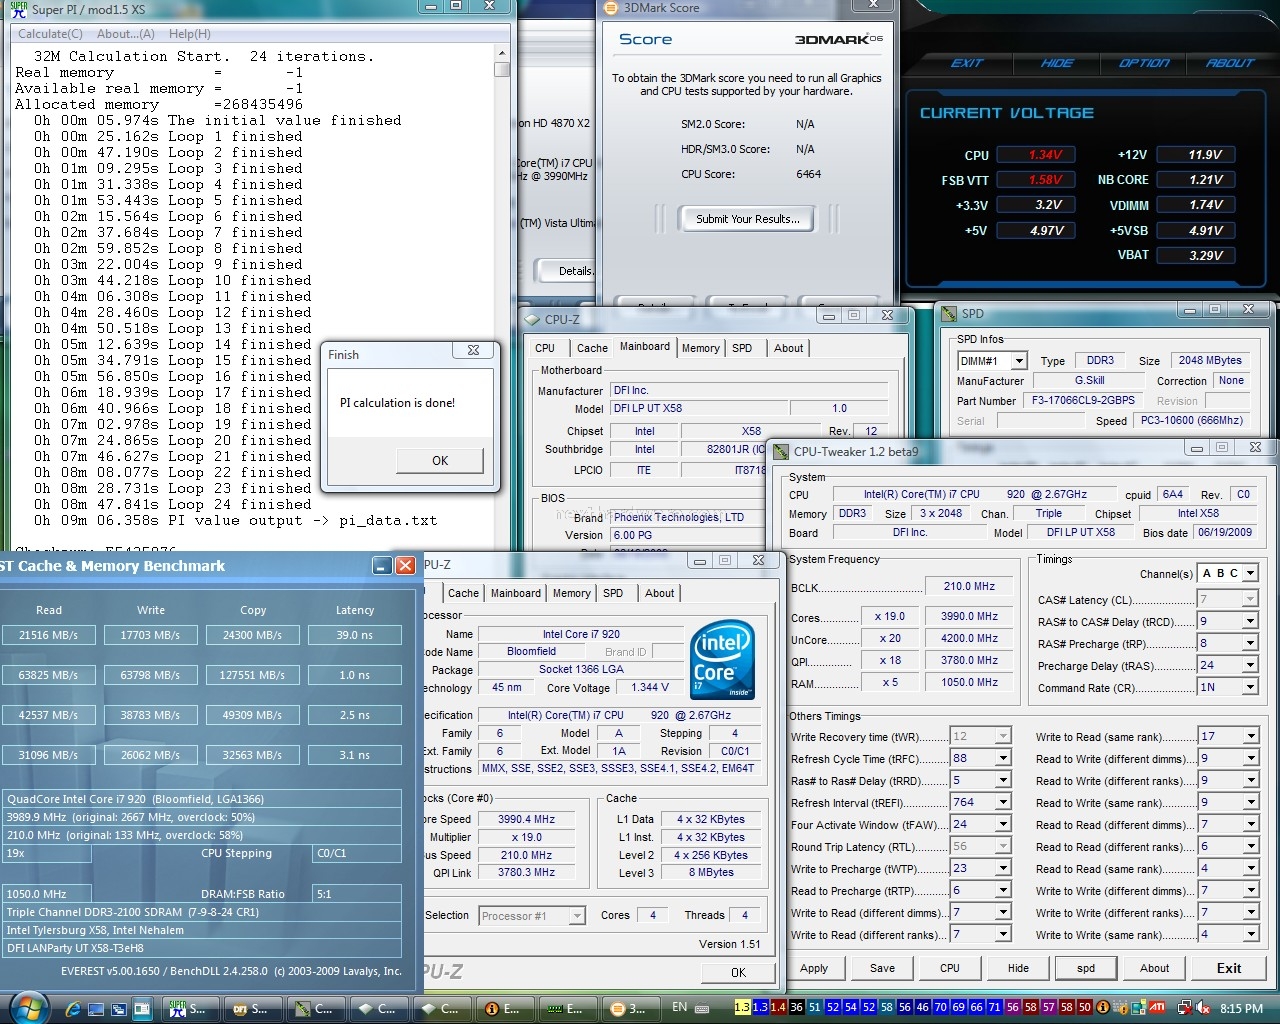Close the Cache & Memory Benchmark window
Viewport: 1280px width, 1024px height.
(405, 566)
